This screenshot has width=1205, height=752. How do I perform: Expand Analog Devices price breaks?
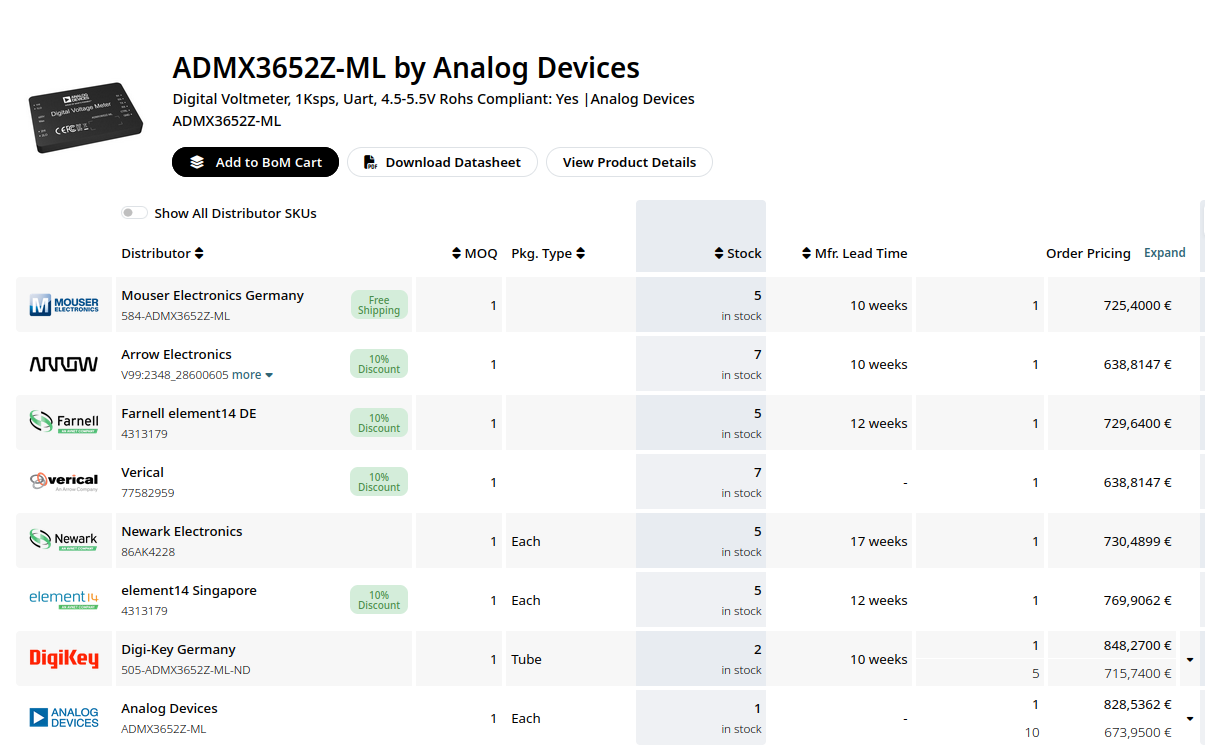click(x=1190, y=719)
